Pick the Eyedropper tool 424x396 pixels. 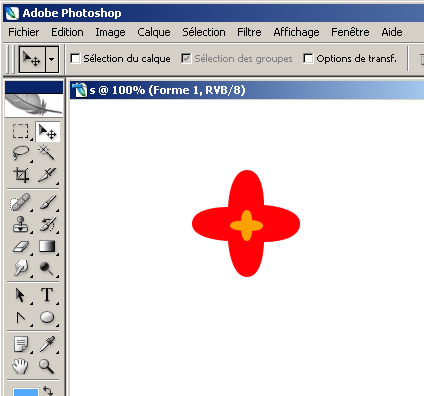47,344
